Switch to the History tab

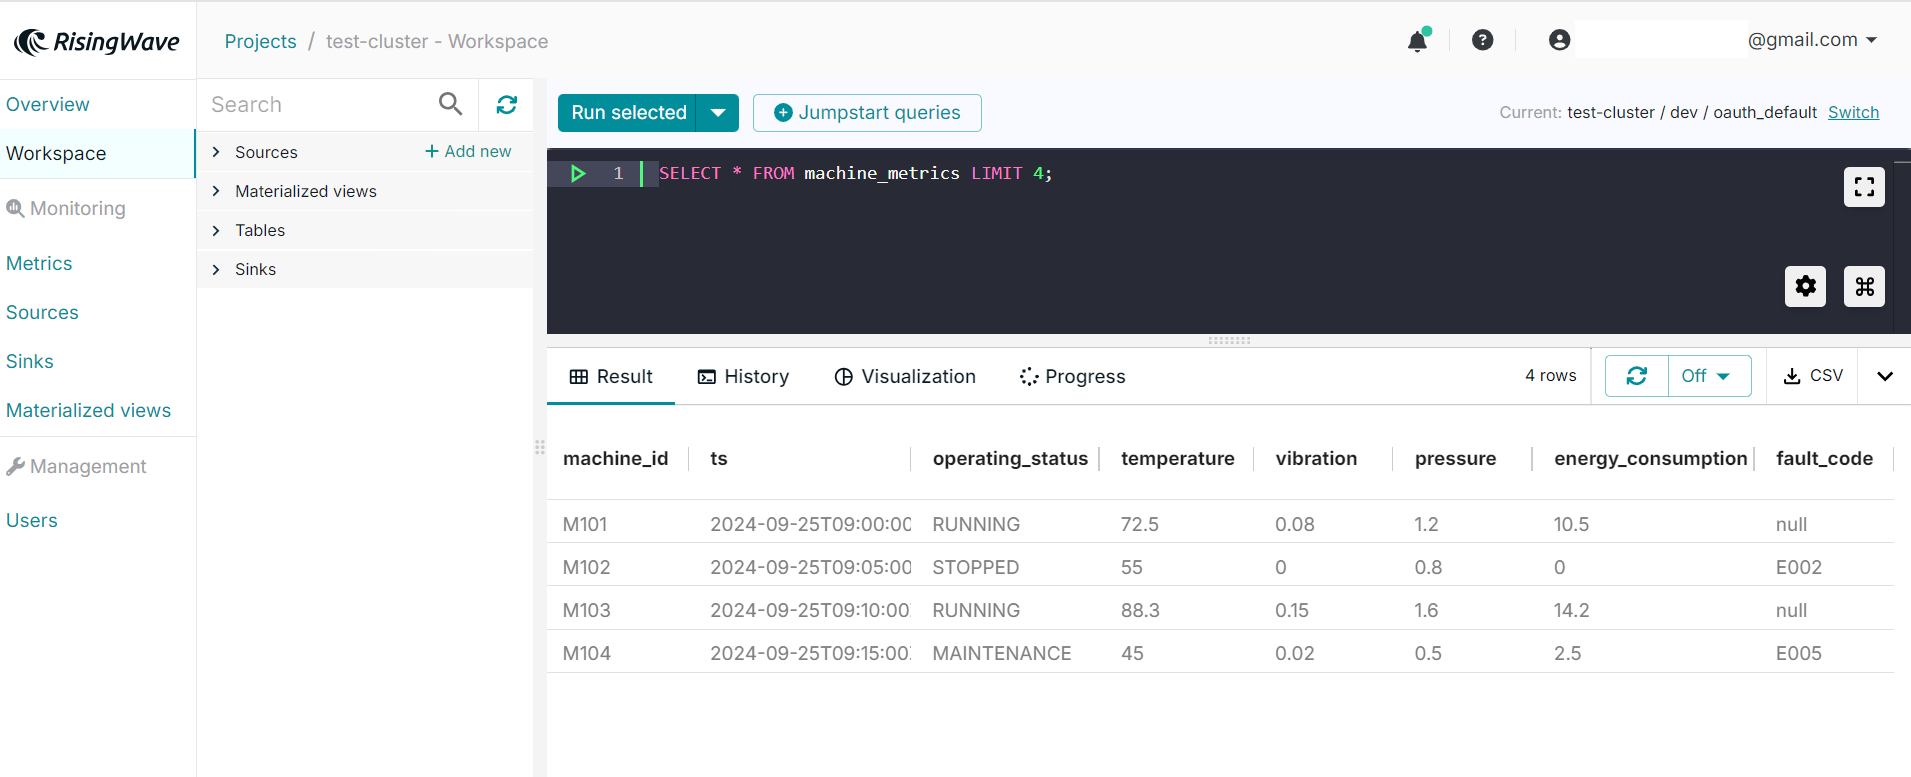tap(743, 377)
